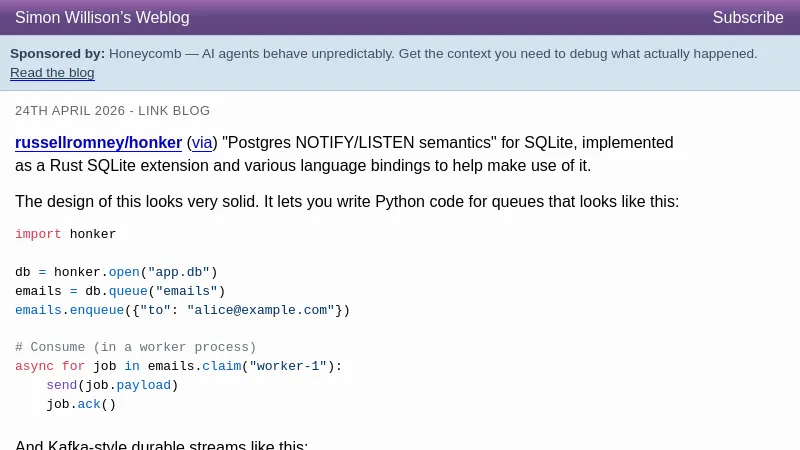The width and height of the screenshot is (800, 450).
Task: Click the job.ack() code line
Action: (81, 405)
